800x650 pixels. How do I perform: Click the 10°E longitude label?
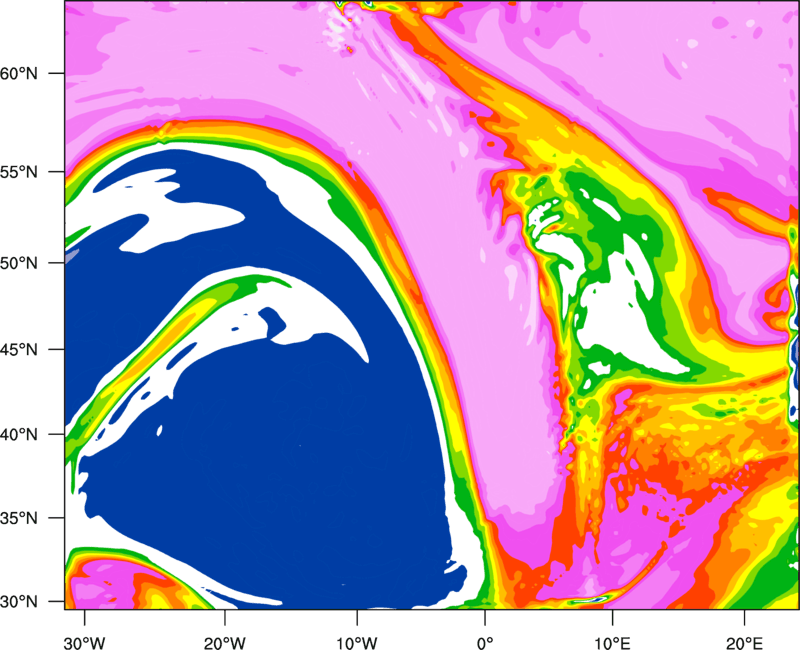coord(612,643)
